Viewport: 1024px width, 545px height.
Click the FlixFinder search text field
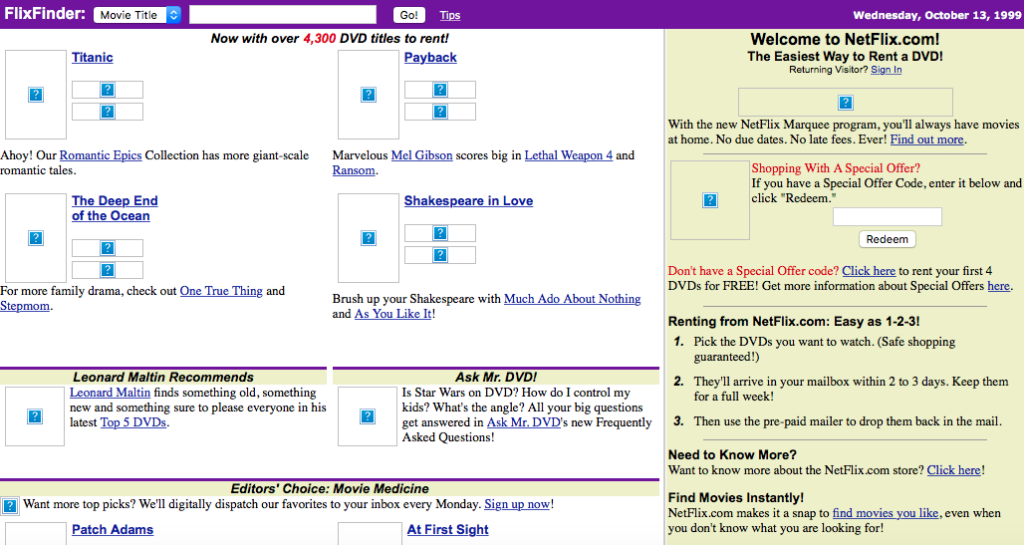282,15
